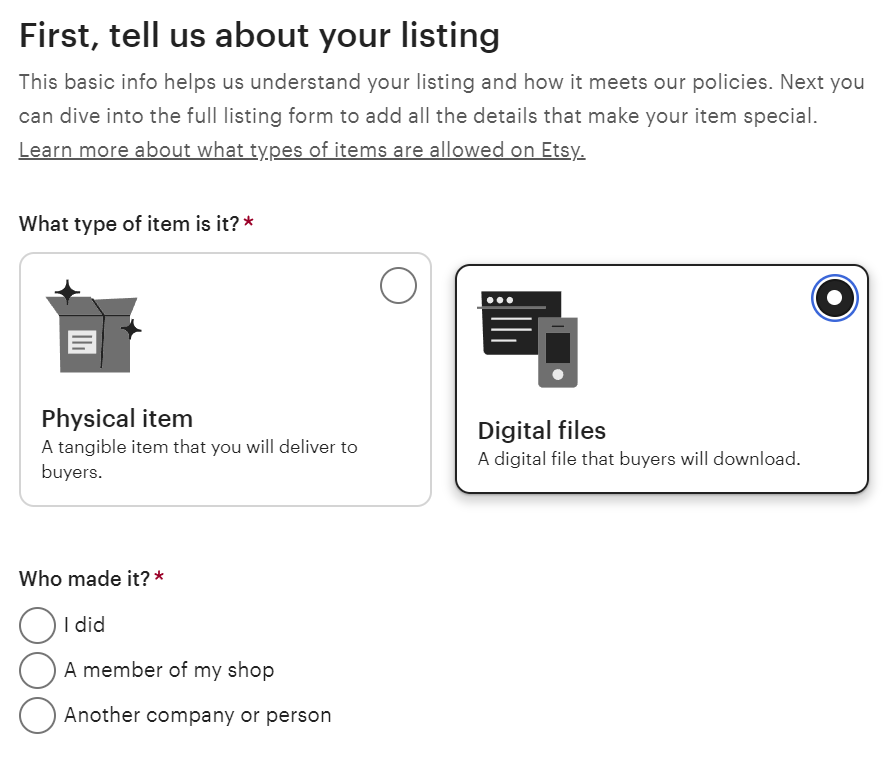Click the heading 'First, tell us about your listing'
Screen dimensions: 889x765
click(x=259, y=34)
